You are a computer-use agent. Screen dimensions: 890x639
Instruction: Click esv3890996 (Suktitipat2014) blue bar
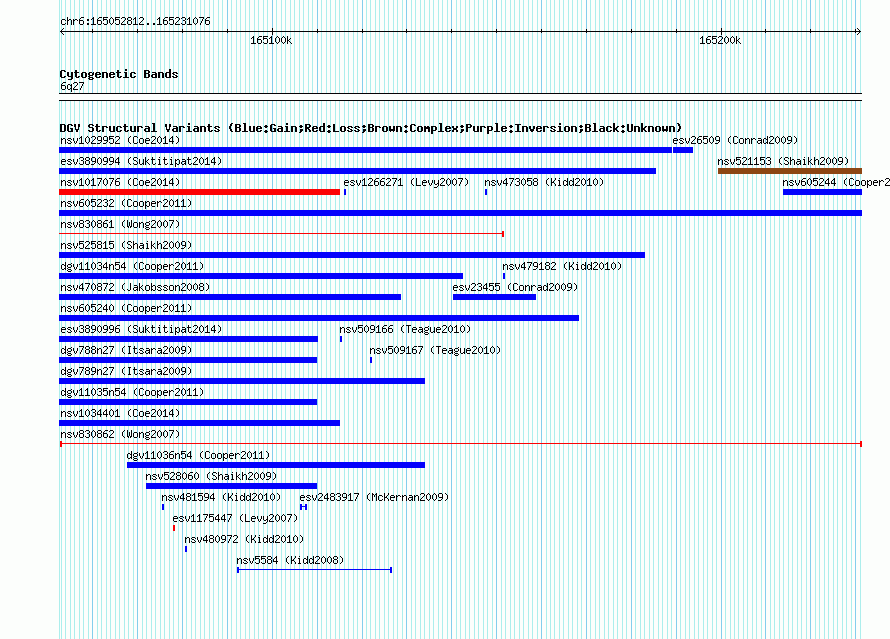[188, 339]
